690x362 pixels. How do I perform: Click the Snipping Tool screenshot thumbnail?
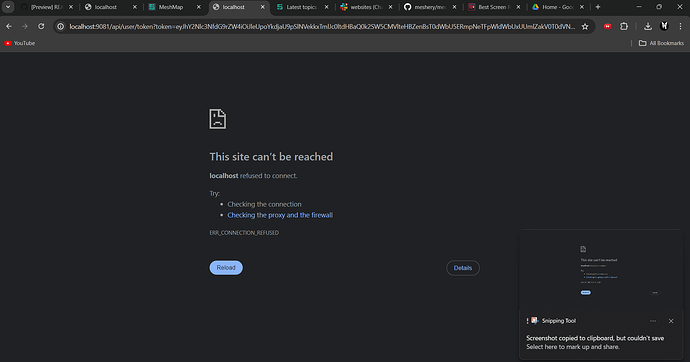601,270
